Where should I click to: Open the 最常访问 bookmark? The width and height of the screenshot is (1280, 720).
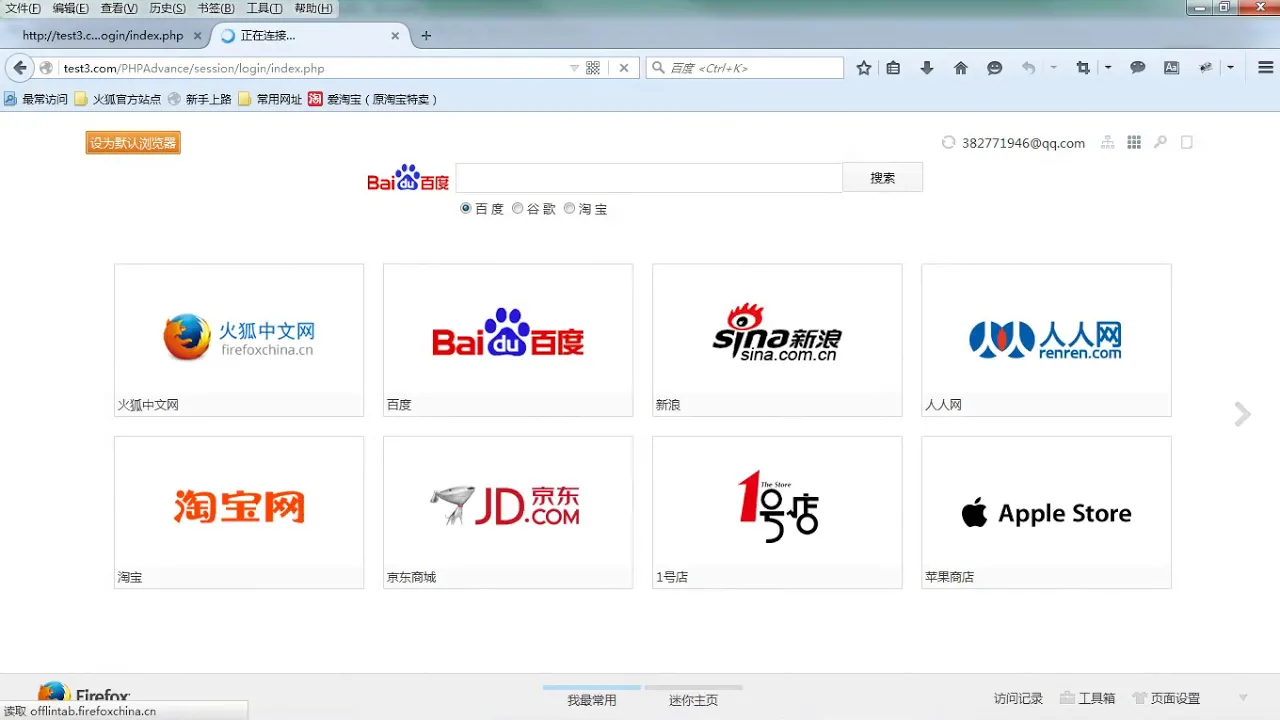coord(36,99)
